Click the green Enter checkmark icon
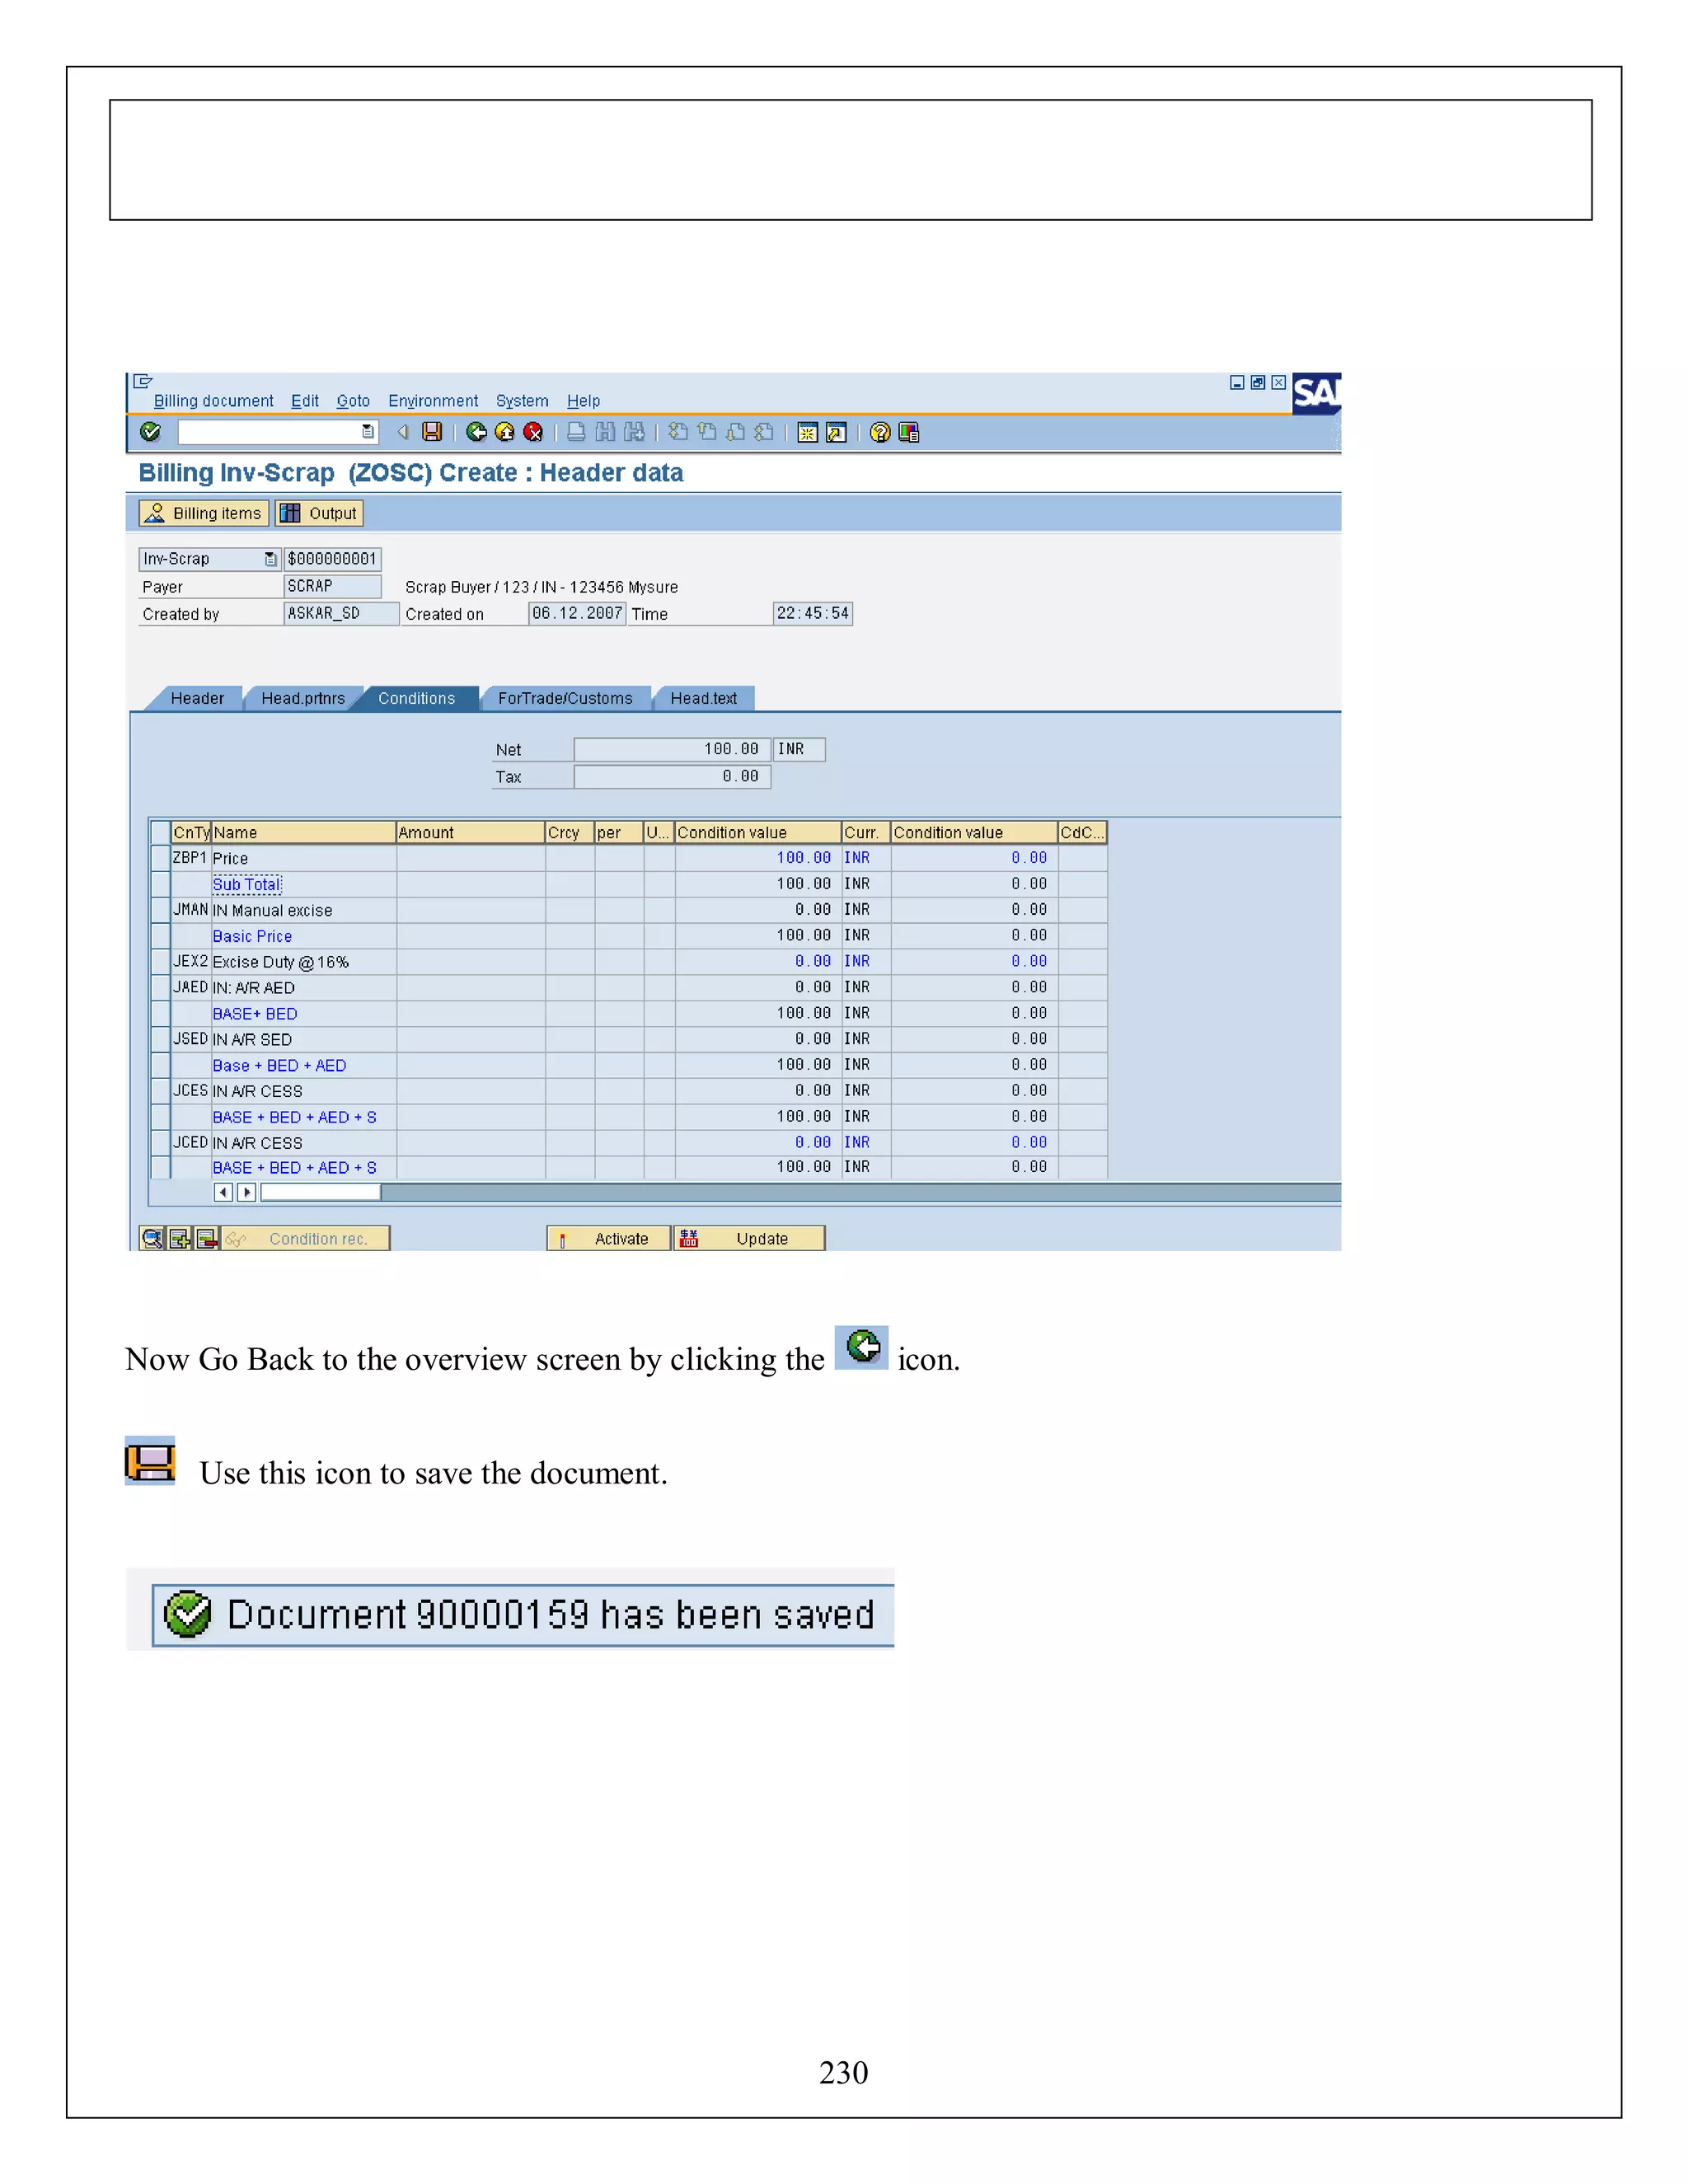The image size is (1688, 2184). 150,432
